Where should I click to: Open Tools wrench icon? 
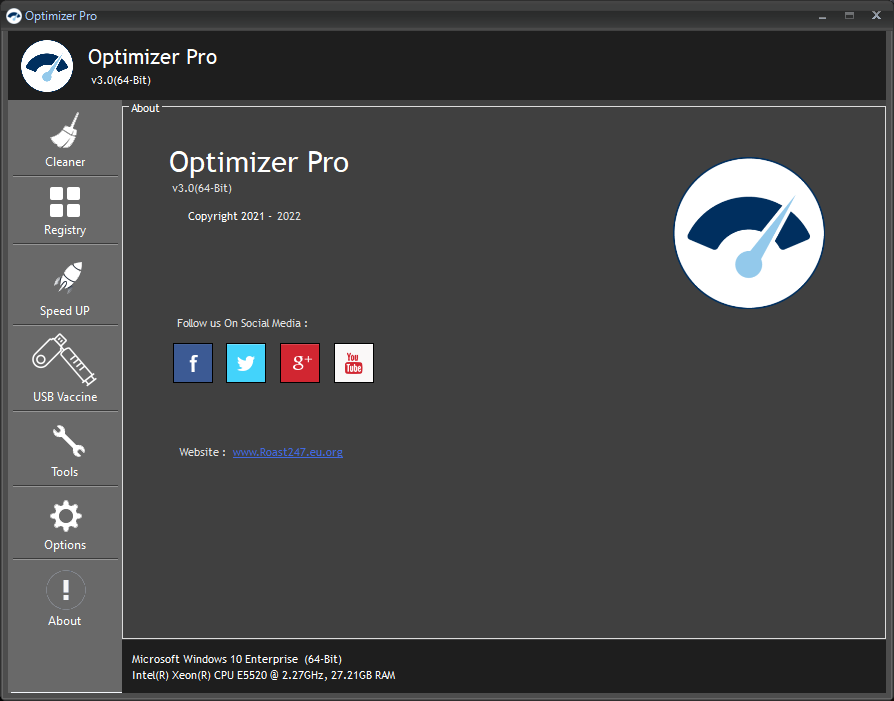tap(68, 441)
